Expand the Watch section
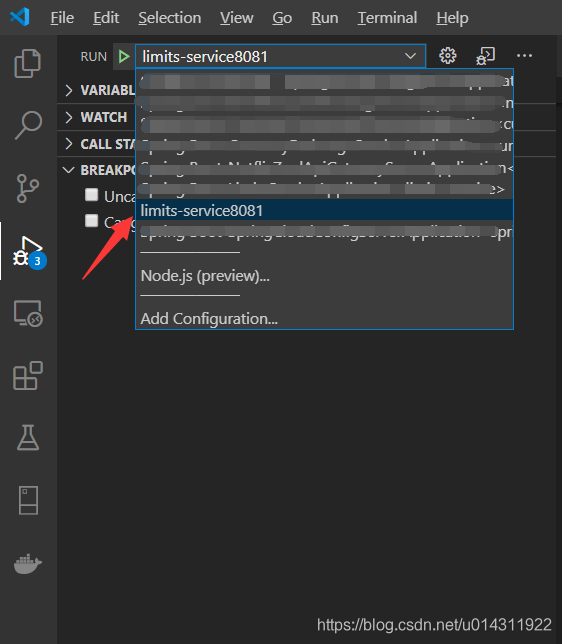The image size is (562, 644). pyautogui.click(x=69, y=117)
